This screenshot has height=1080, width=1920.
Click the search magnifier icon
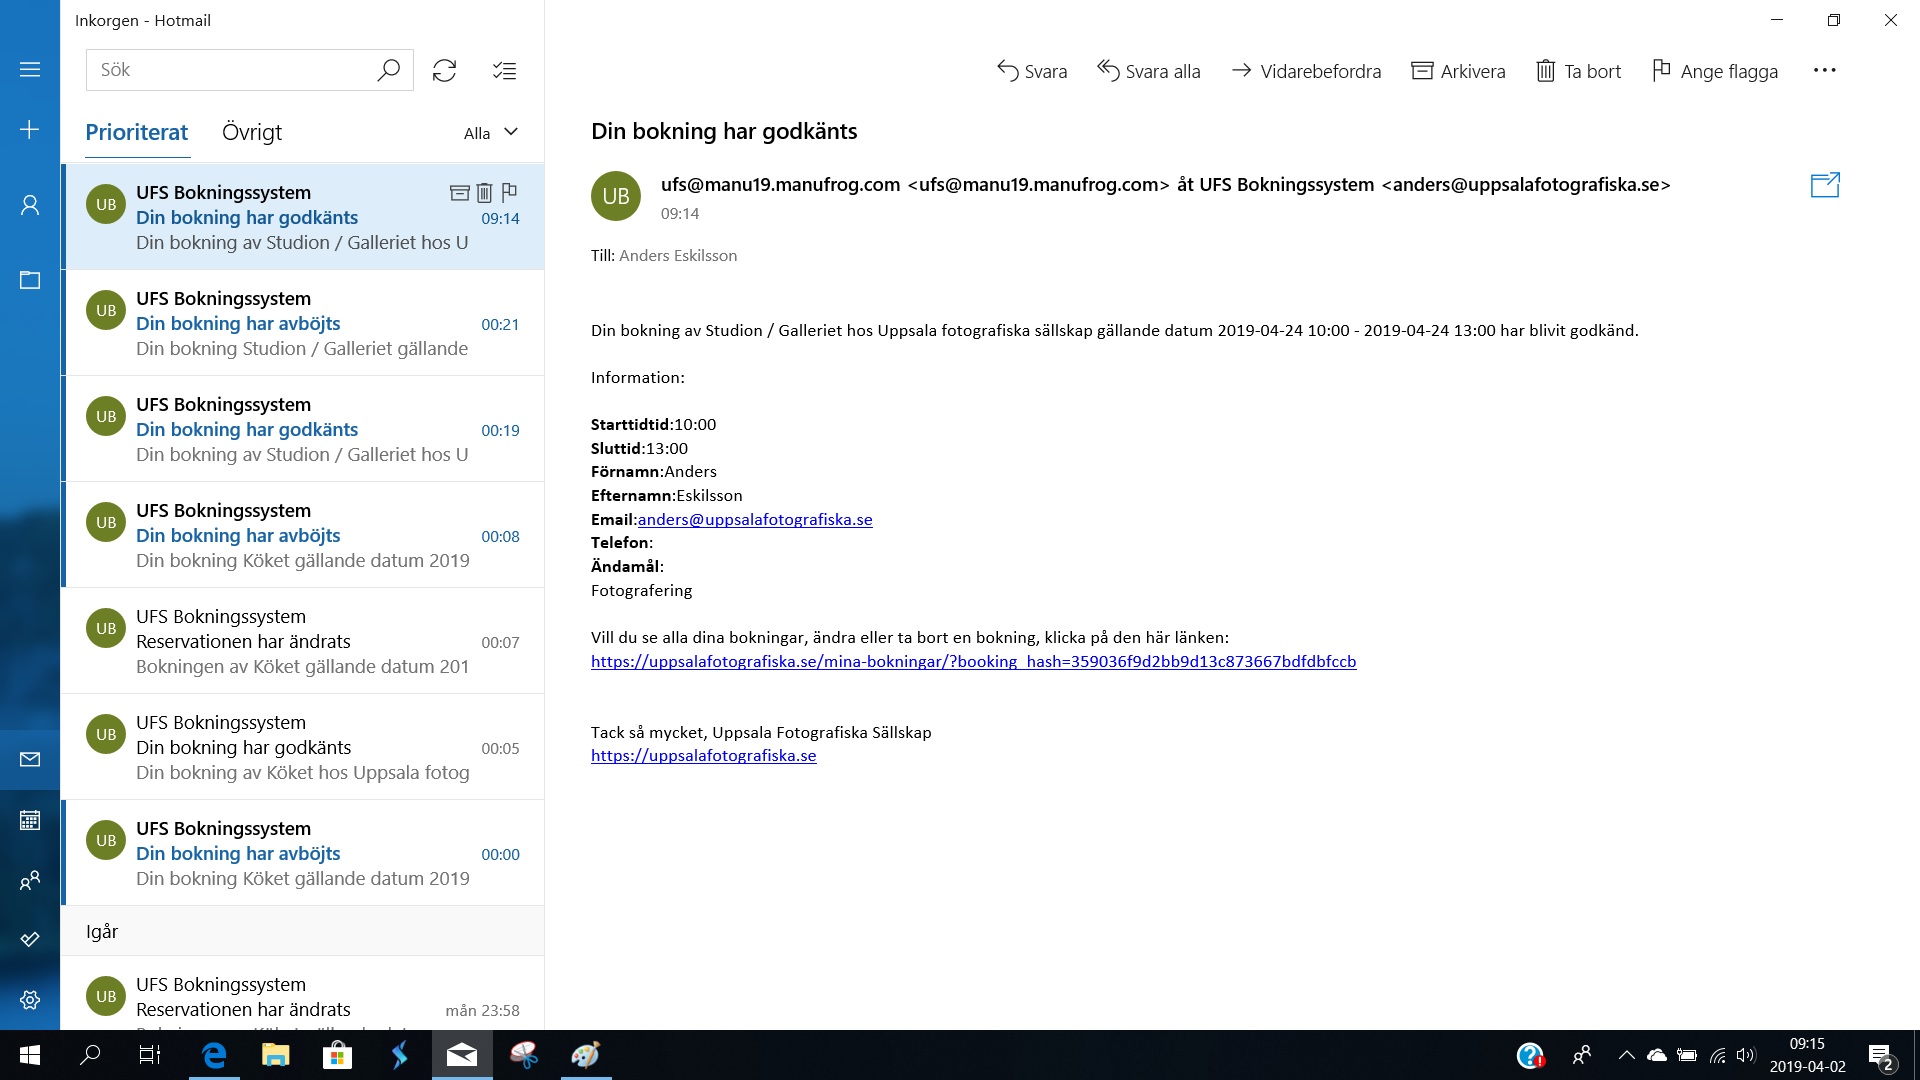[388, 70]
